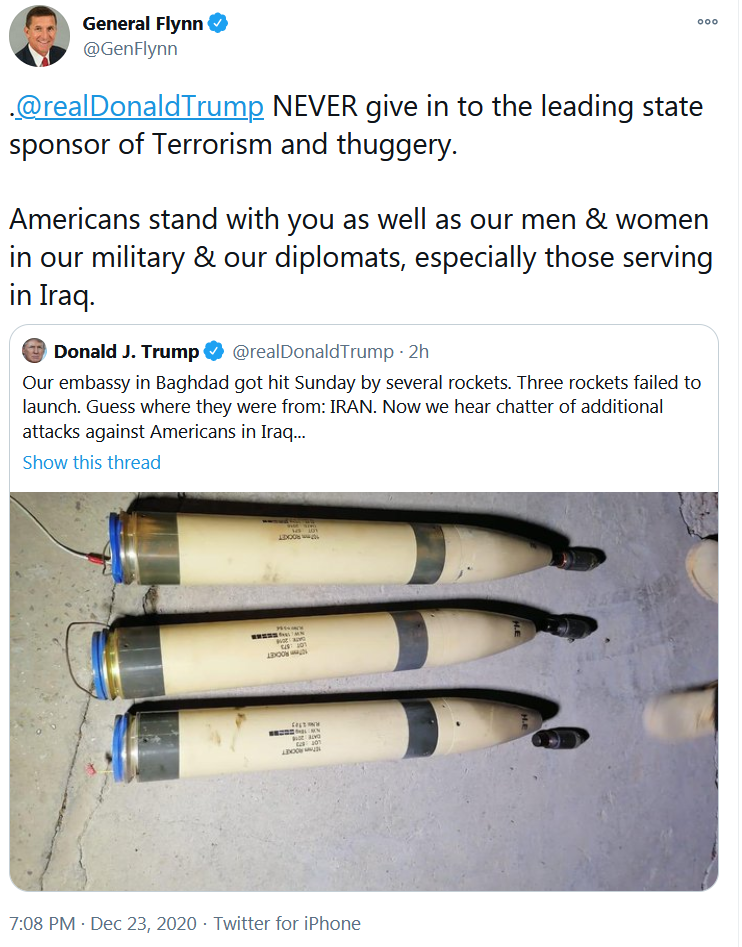The image size is (742, 947).
Task: Open the @GenFlynn handle
Action: coord(130,49)
